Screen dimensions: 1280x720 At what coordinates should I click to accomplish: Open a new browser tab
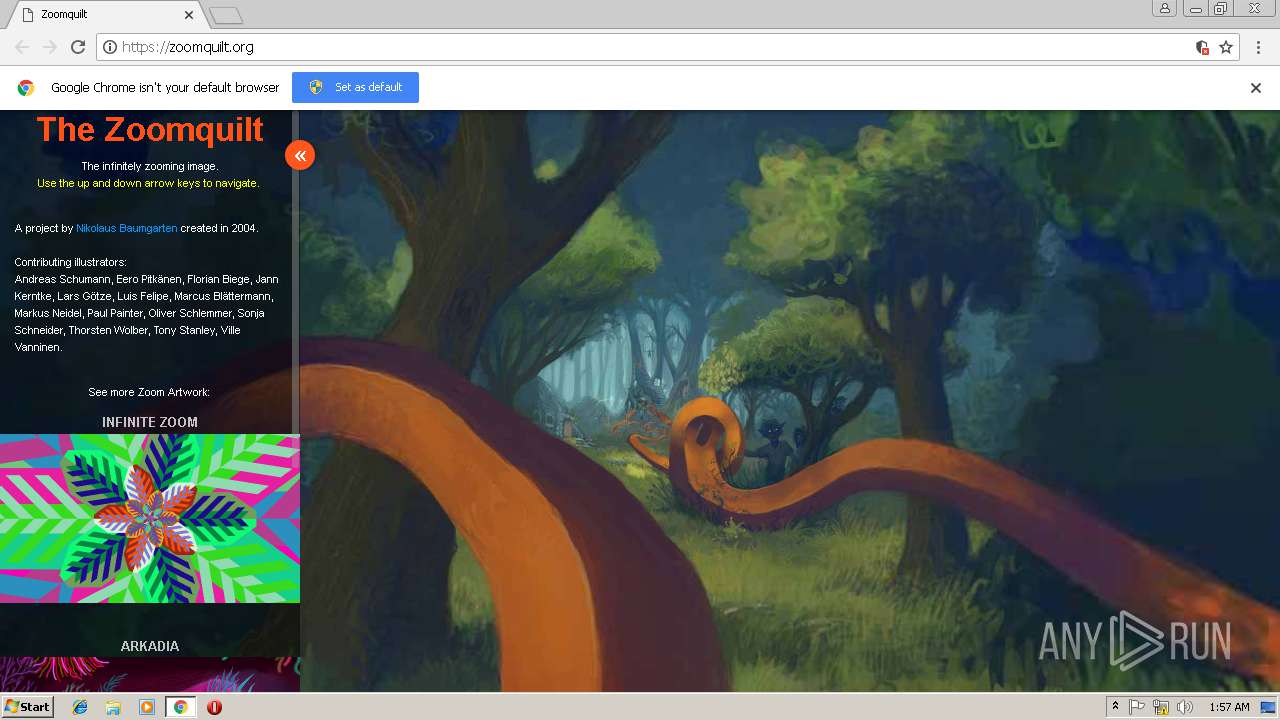pos(226,15)
